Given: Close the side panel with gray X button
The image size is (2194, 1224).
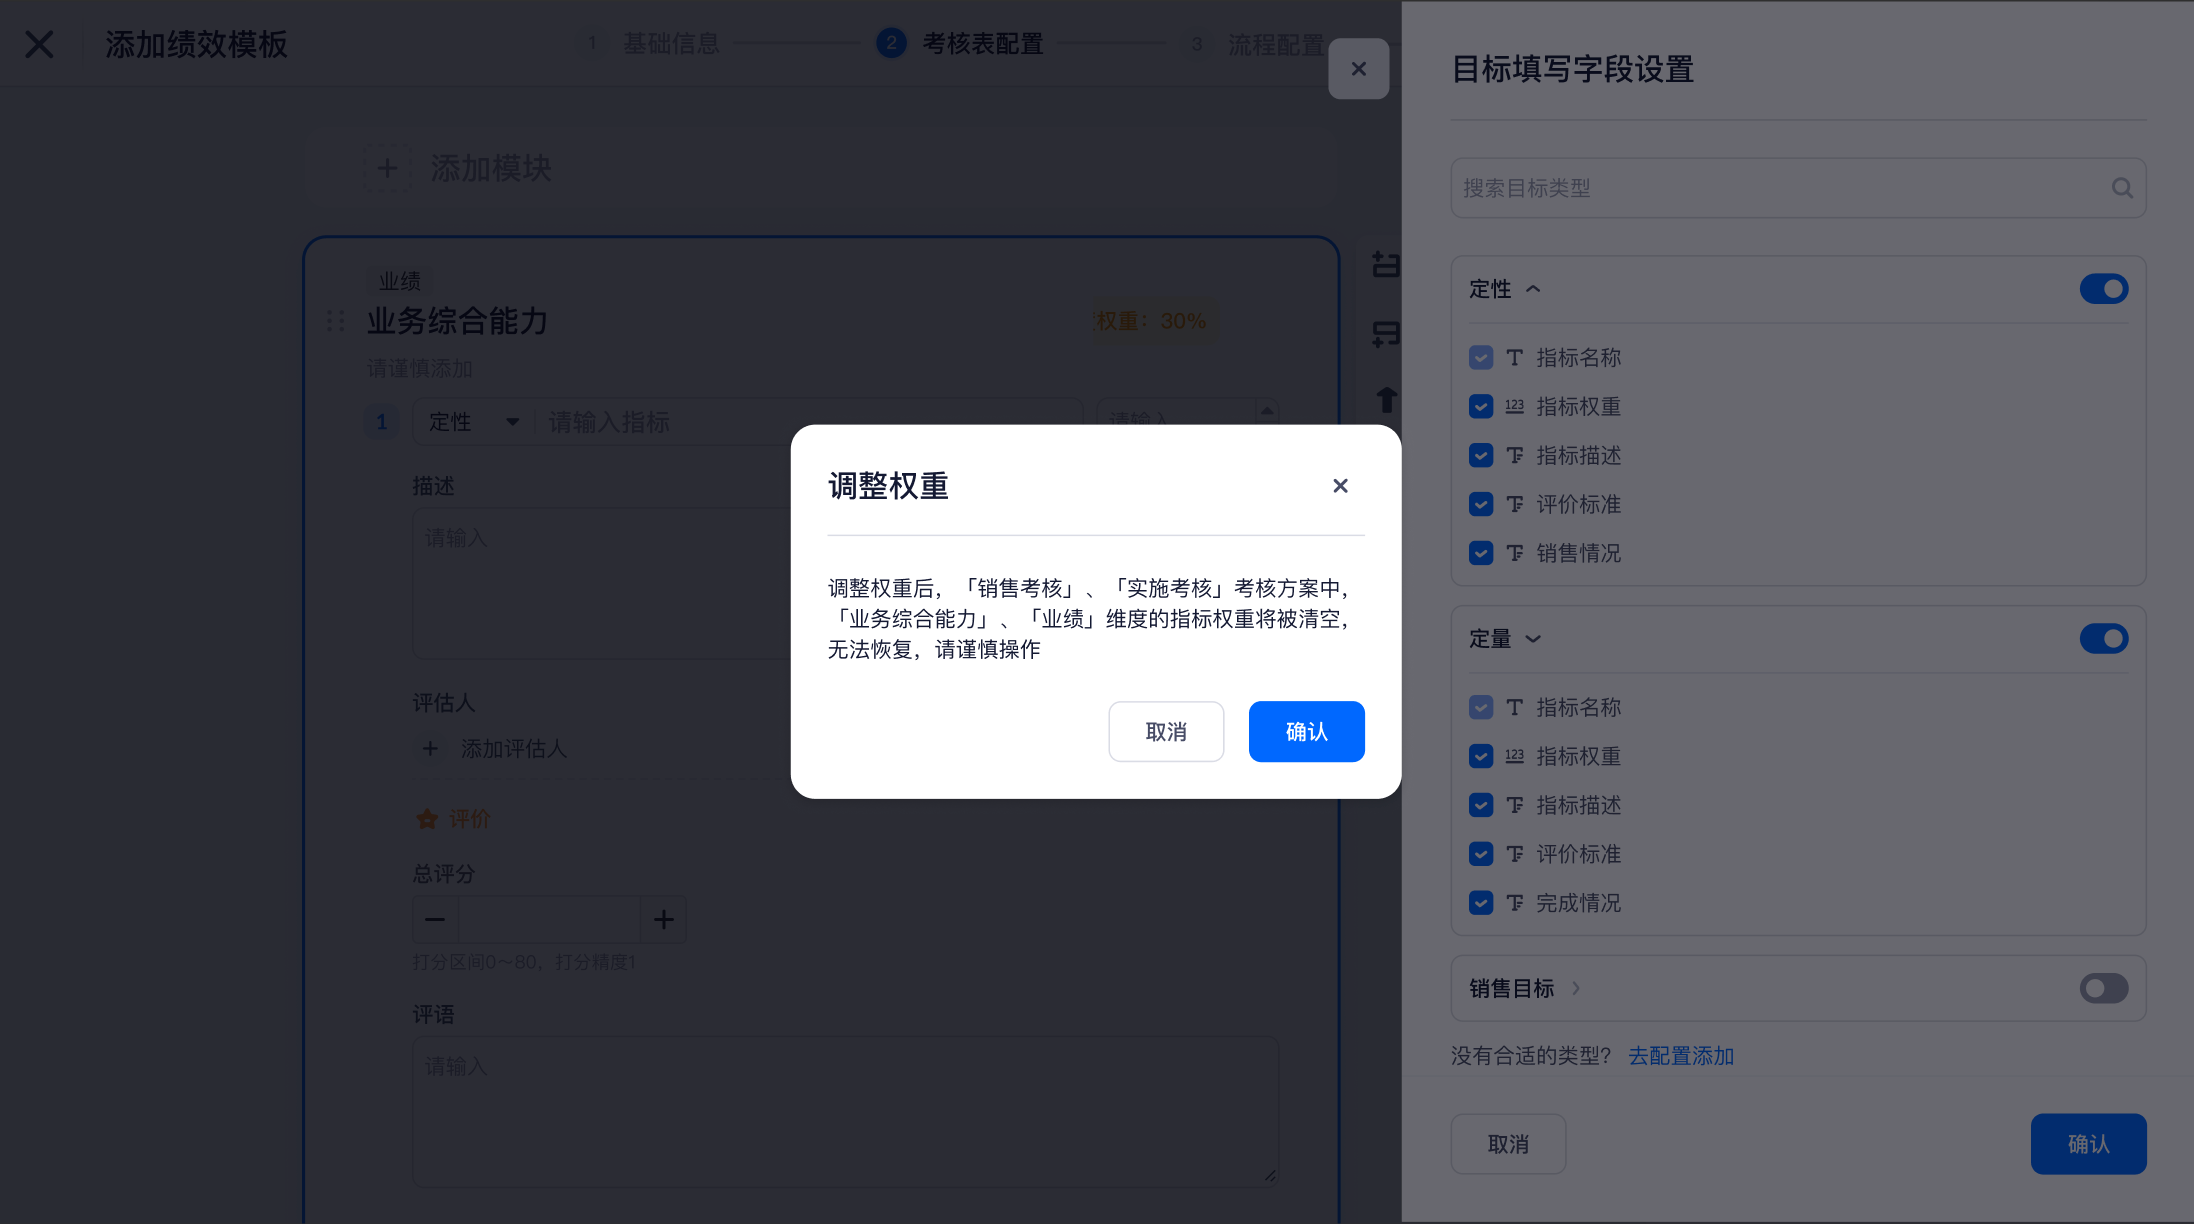Looking at the screenshot, I should (x=1358, y=69).
